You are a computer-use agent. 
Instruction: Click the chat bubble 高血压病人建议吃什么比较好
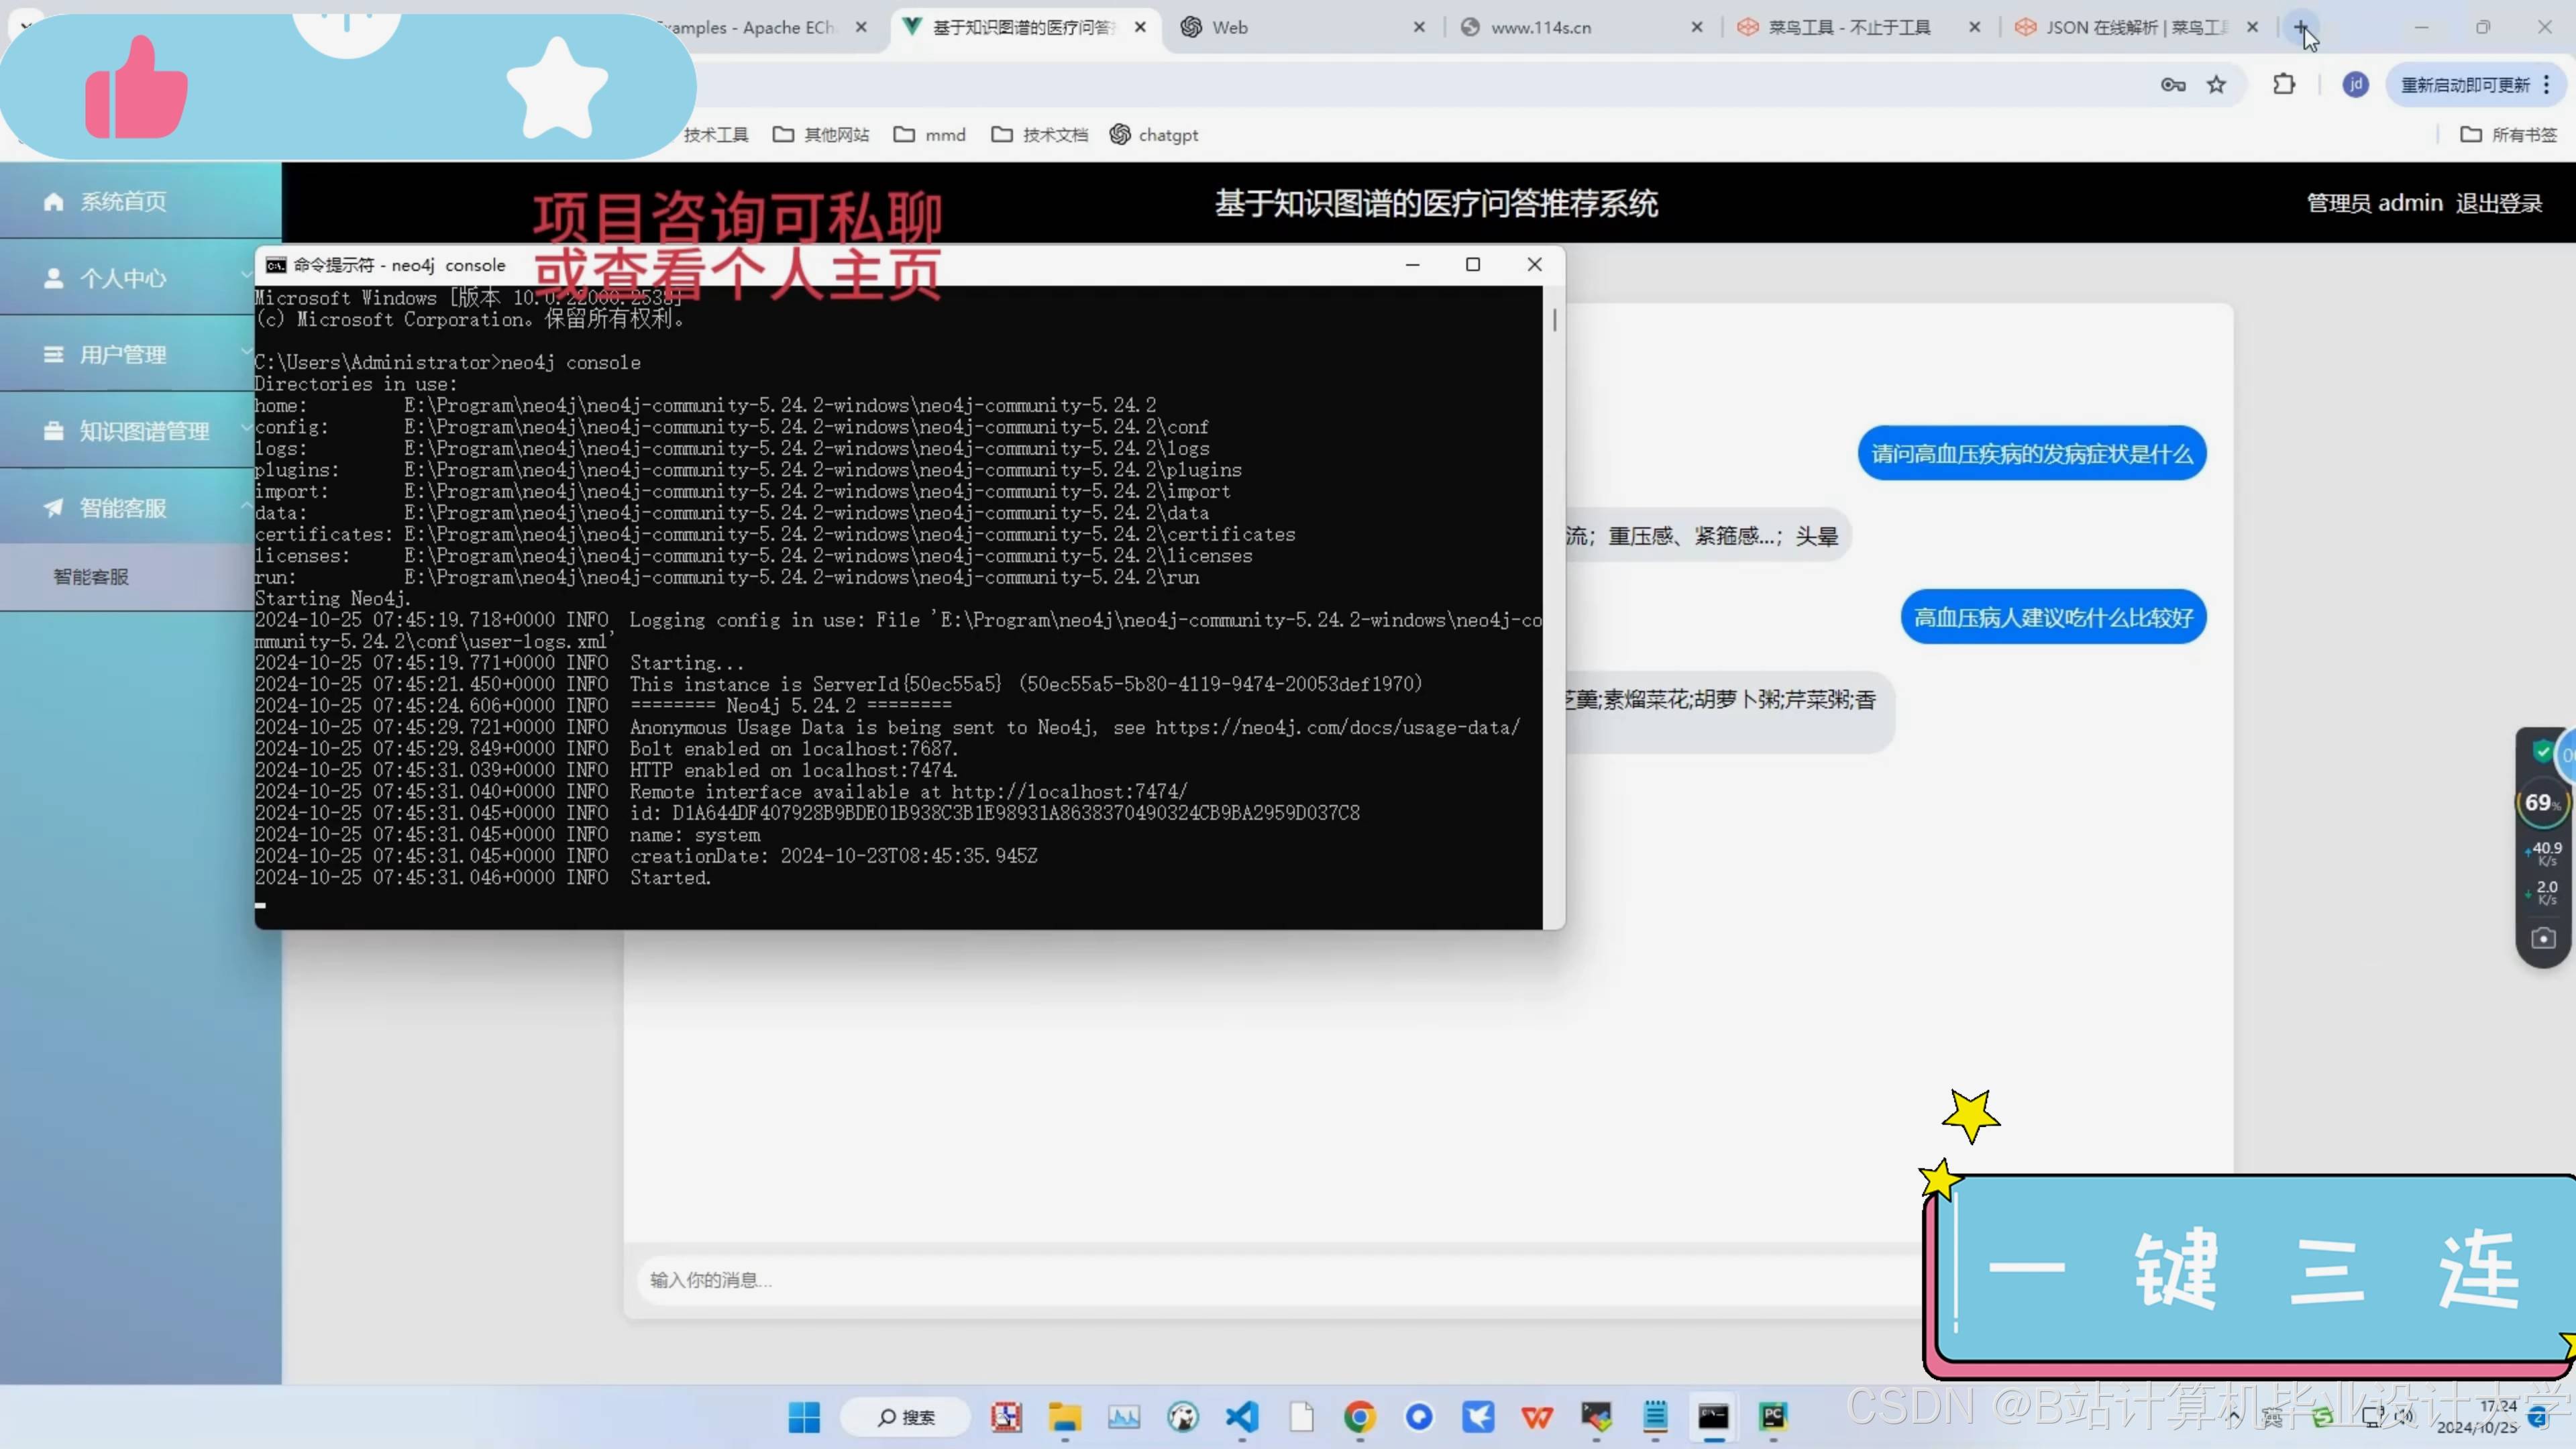[2053, 618]
